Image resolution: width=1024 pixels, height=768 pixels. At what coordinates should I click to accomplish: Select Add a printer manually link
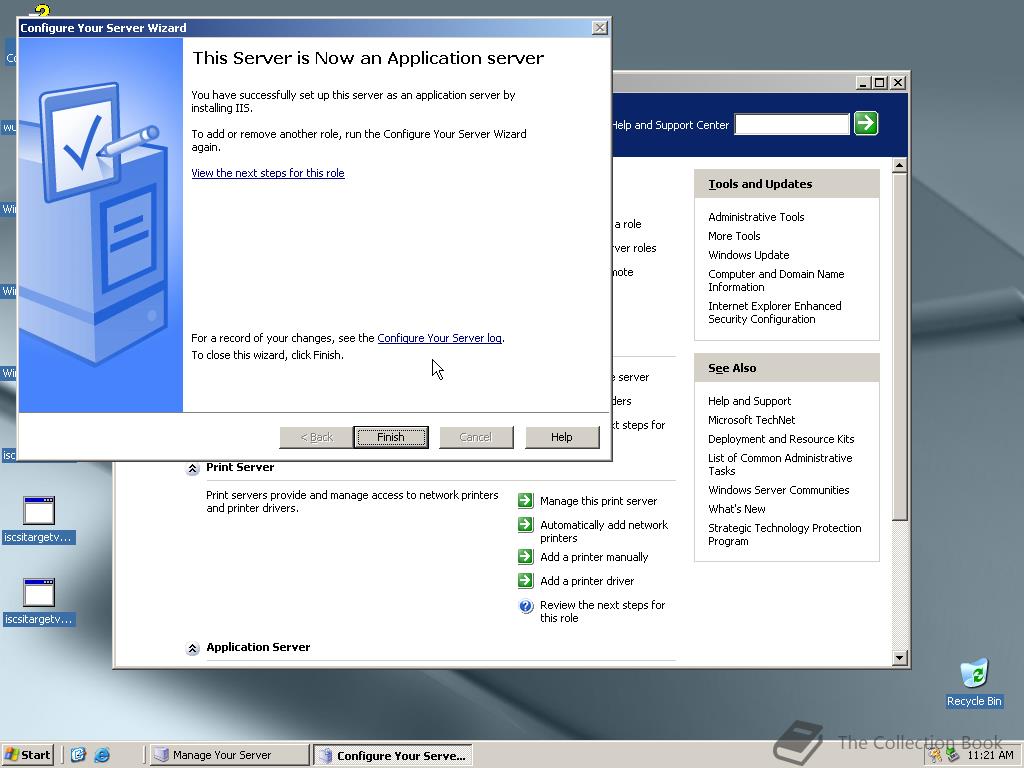[x=594, y=557]
